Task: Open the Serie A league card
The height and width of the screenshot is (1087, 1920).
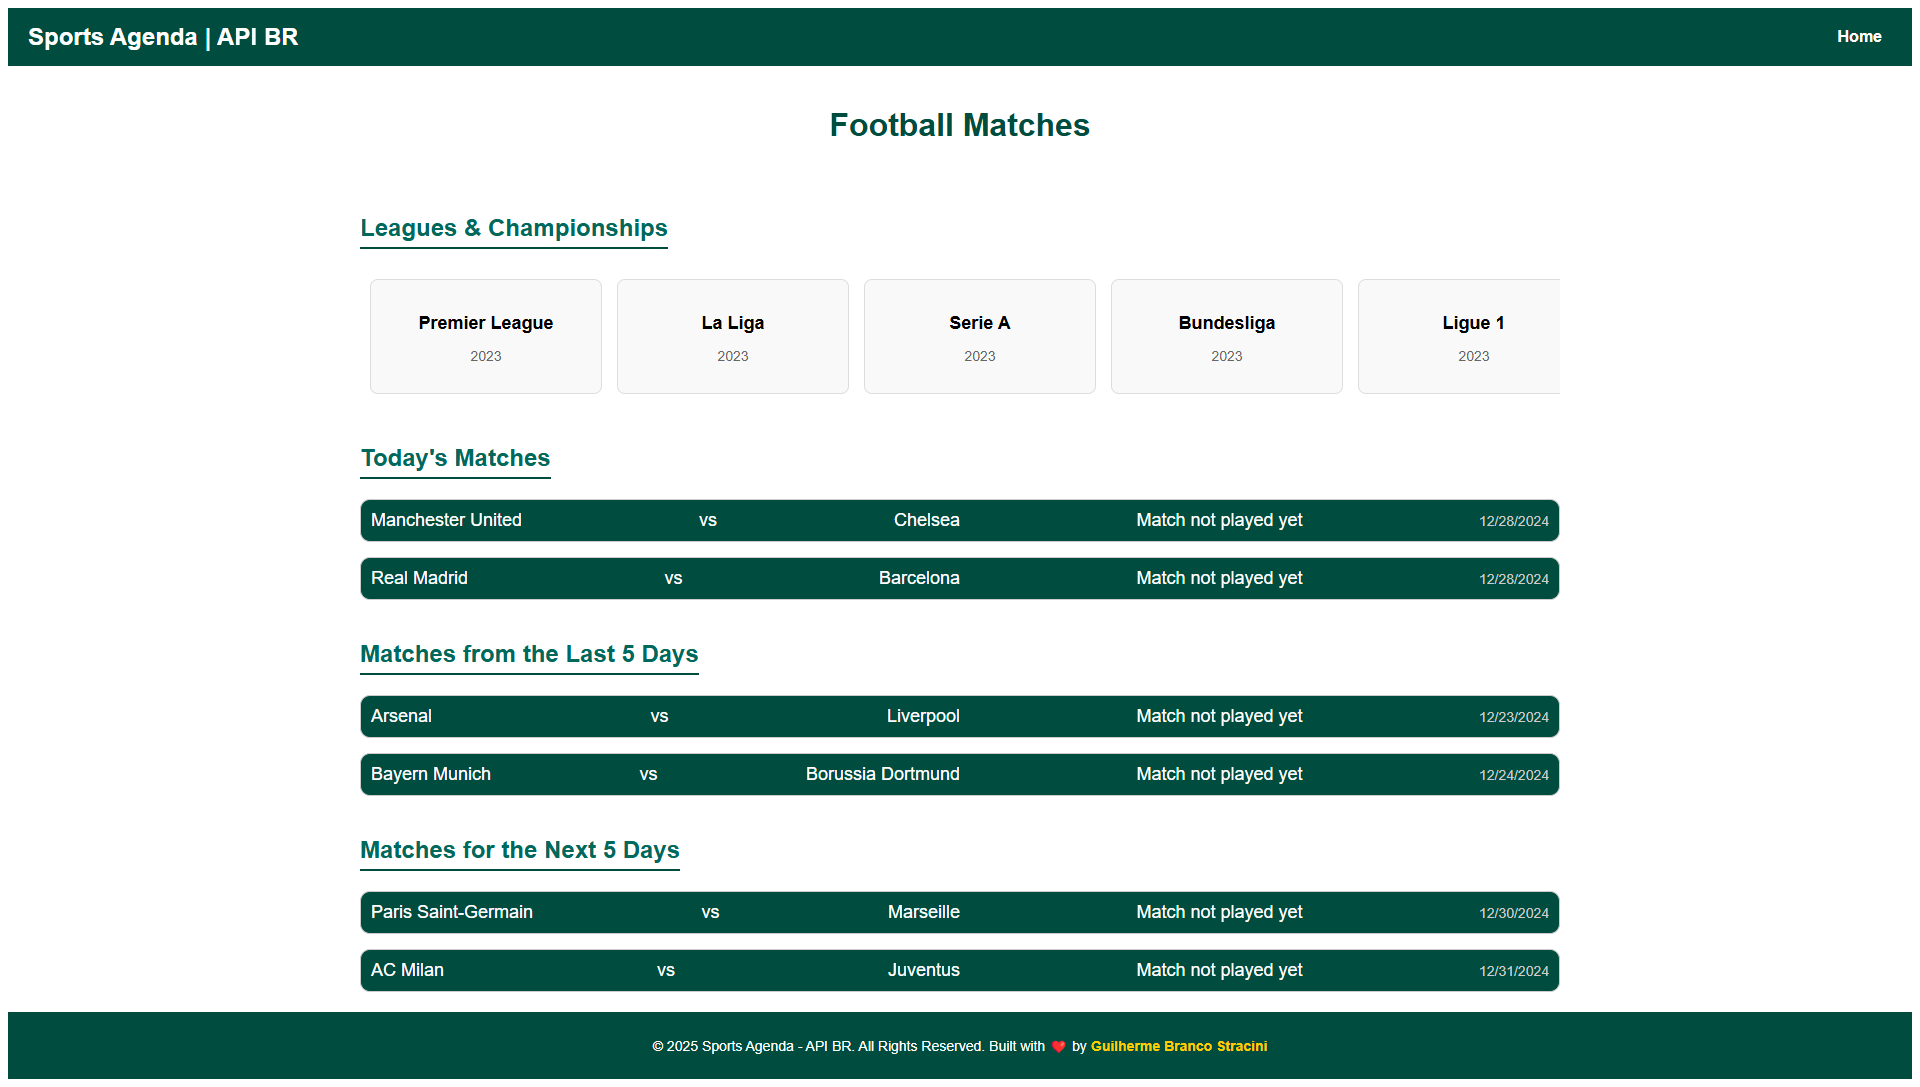Action: point(978,335)
